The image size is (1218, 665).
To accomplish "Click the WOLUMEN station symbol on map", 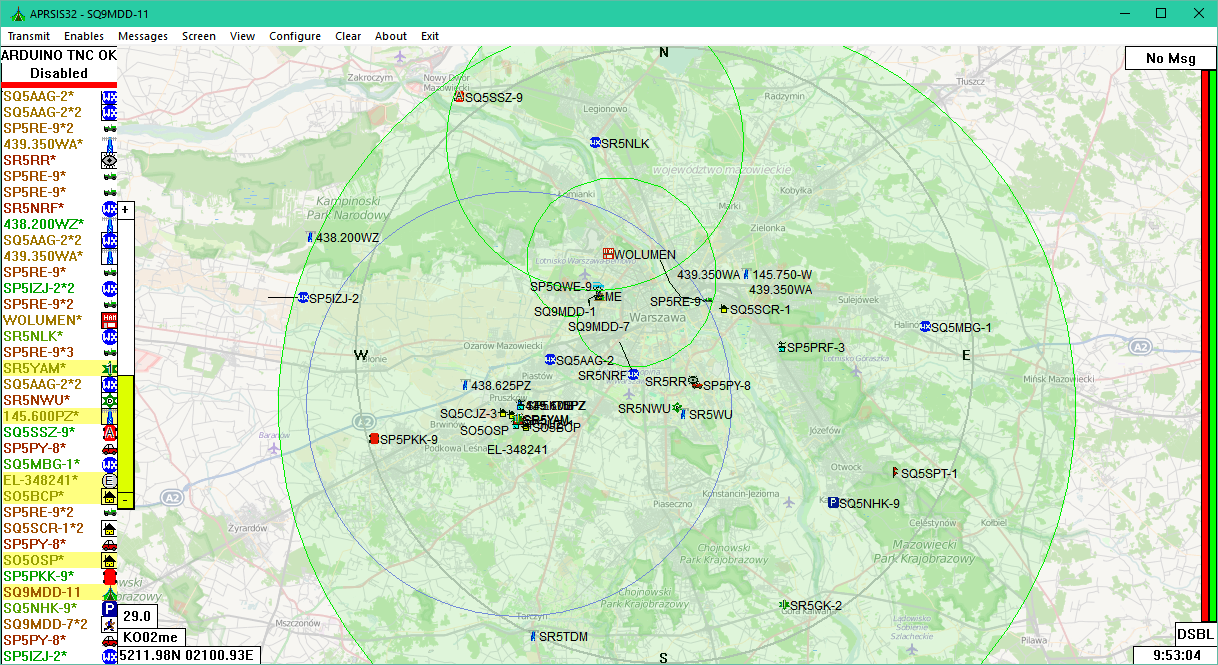I will 607,254.
